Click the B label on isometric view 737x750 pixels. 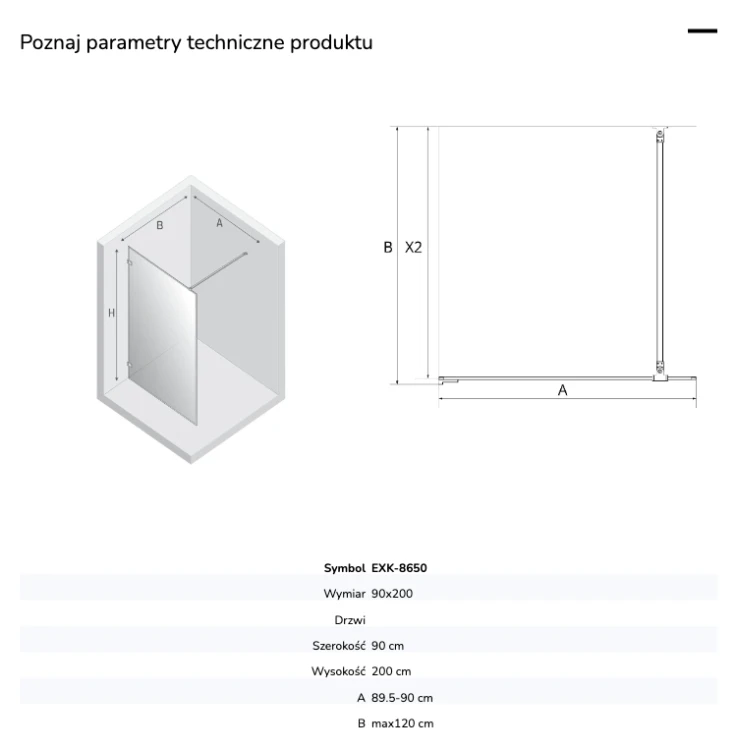point(160,225)
